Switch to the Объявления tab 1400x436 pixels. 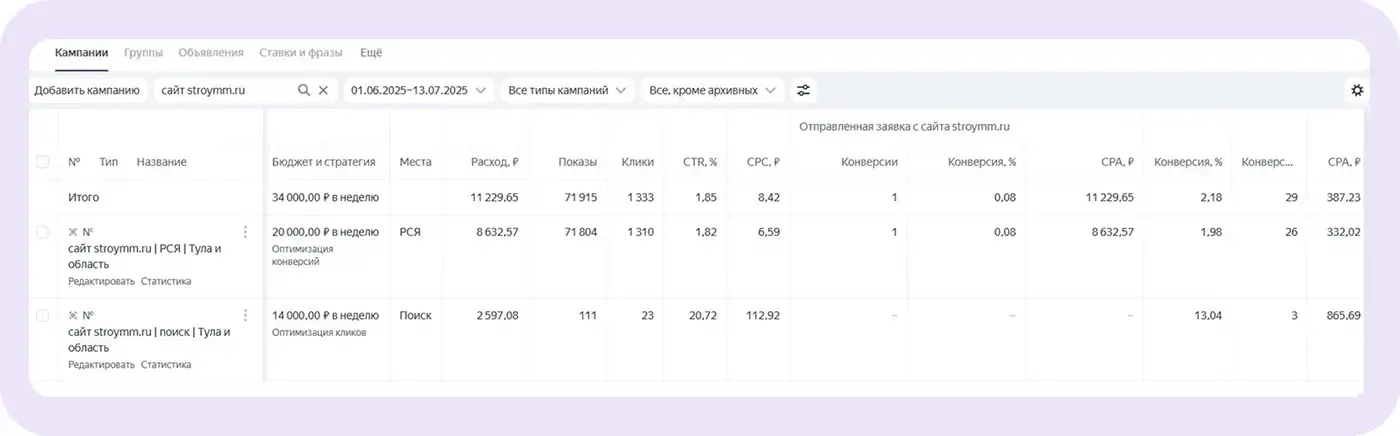211,53
